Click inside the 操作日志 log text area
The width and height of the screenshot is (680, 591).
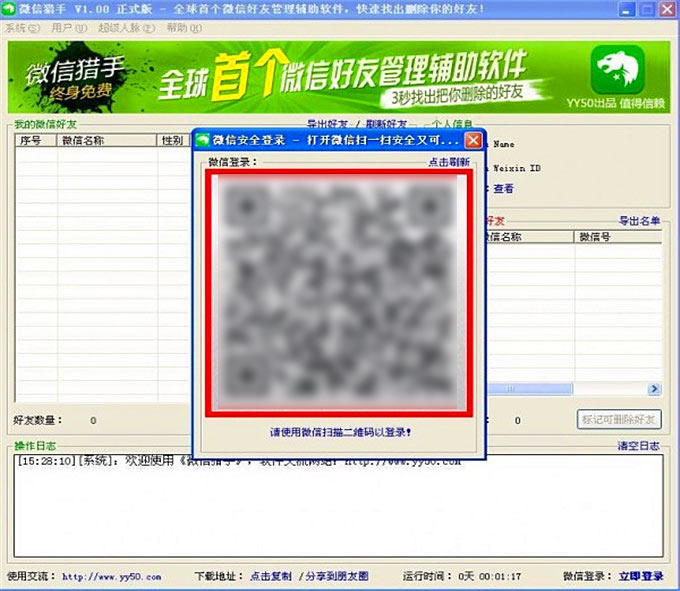(x=338, y=506)
